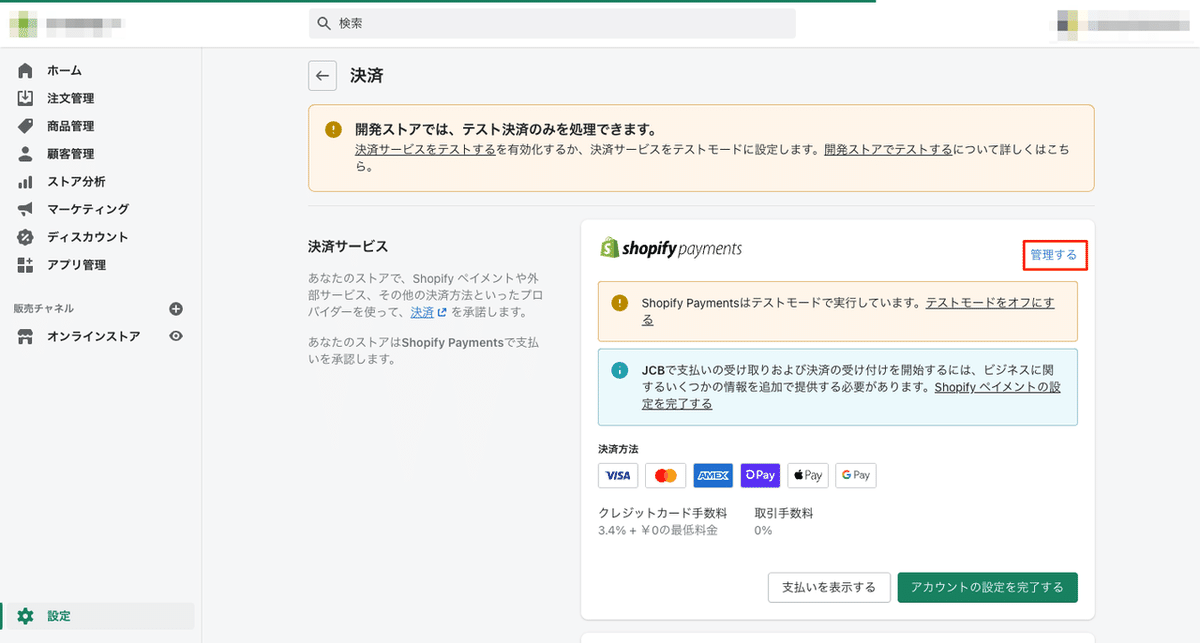Viewport: 1200px width, 643px height.
Task: Open the 決済 external link in description
Action: [x=428, y=313]
